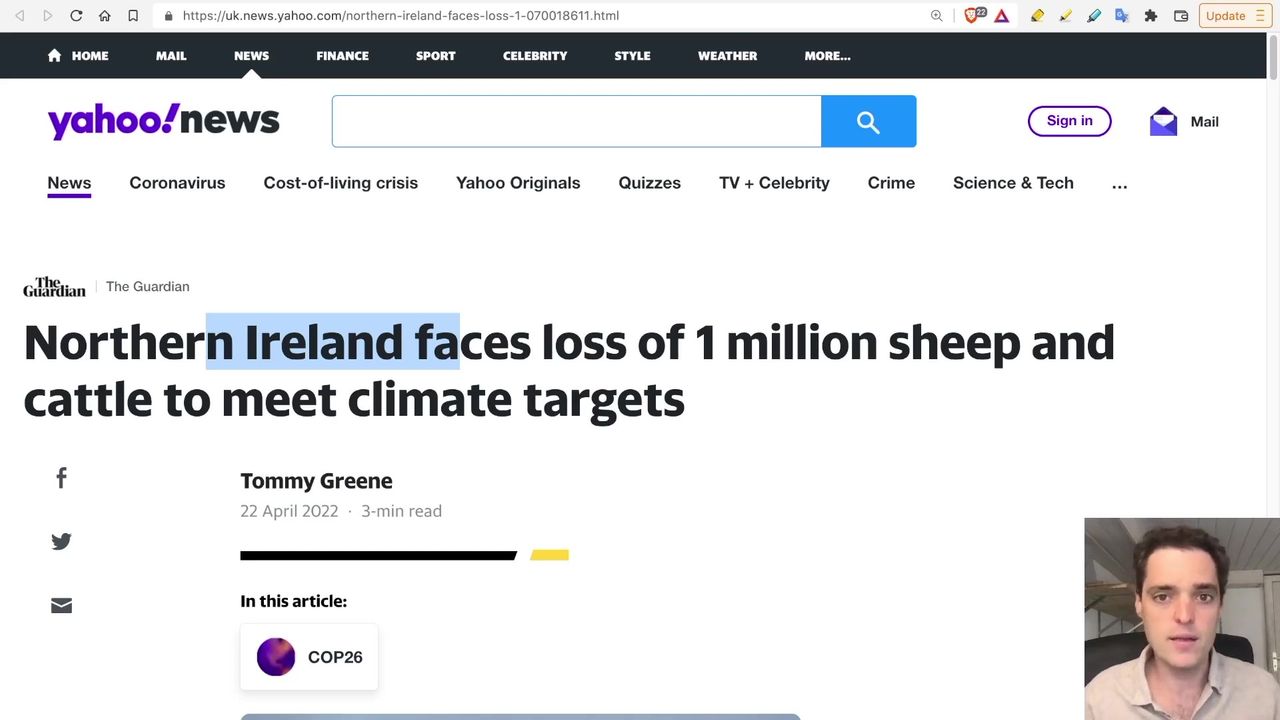Screen dimensions: 1280x720
Task: Open the Brave Rewards triangle icon
Action: pos(1001,16)
